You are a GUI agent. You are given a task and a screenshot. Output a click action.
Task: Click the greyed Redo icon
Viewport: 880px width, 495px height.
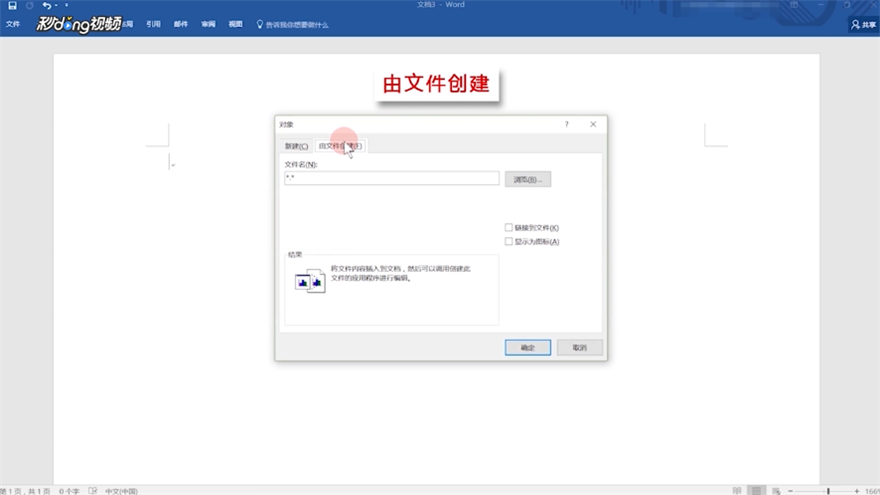tap(30, 6)
